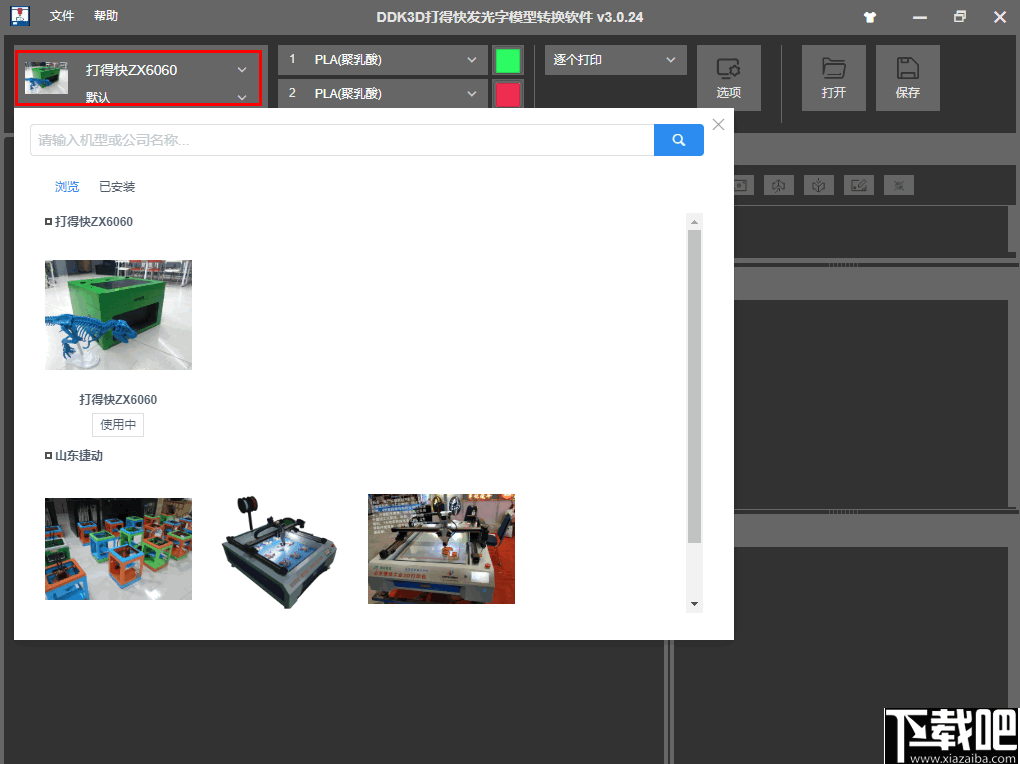Click the crossed-out delete icon in the toolbar

(x=898, y=185)
